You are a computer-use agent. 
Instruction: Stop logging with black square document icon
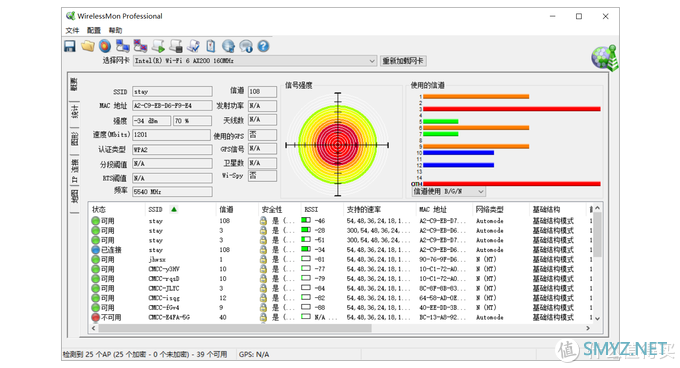pyautogui.click(x=176, y=46)
